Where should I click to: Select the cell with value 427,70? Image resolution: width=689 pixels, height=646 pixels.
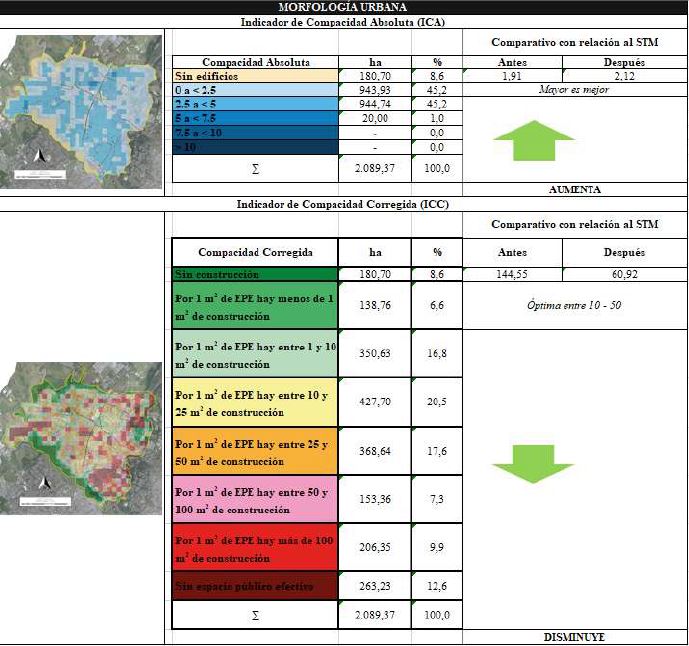374,404
